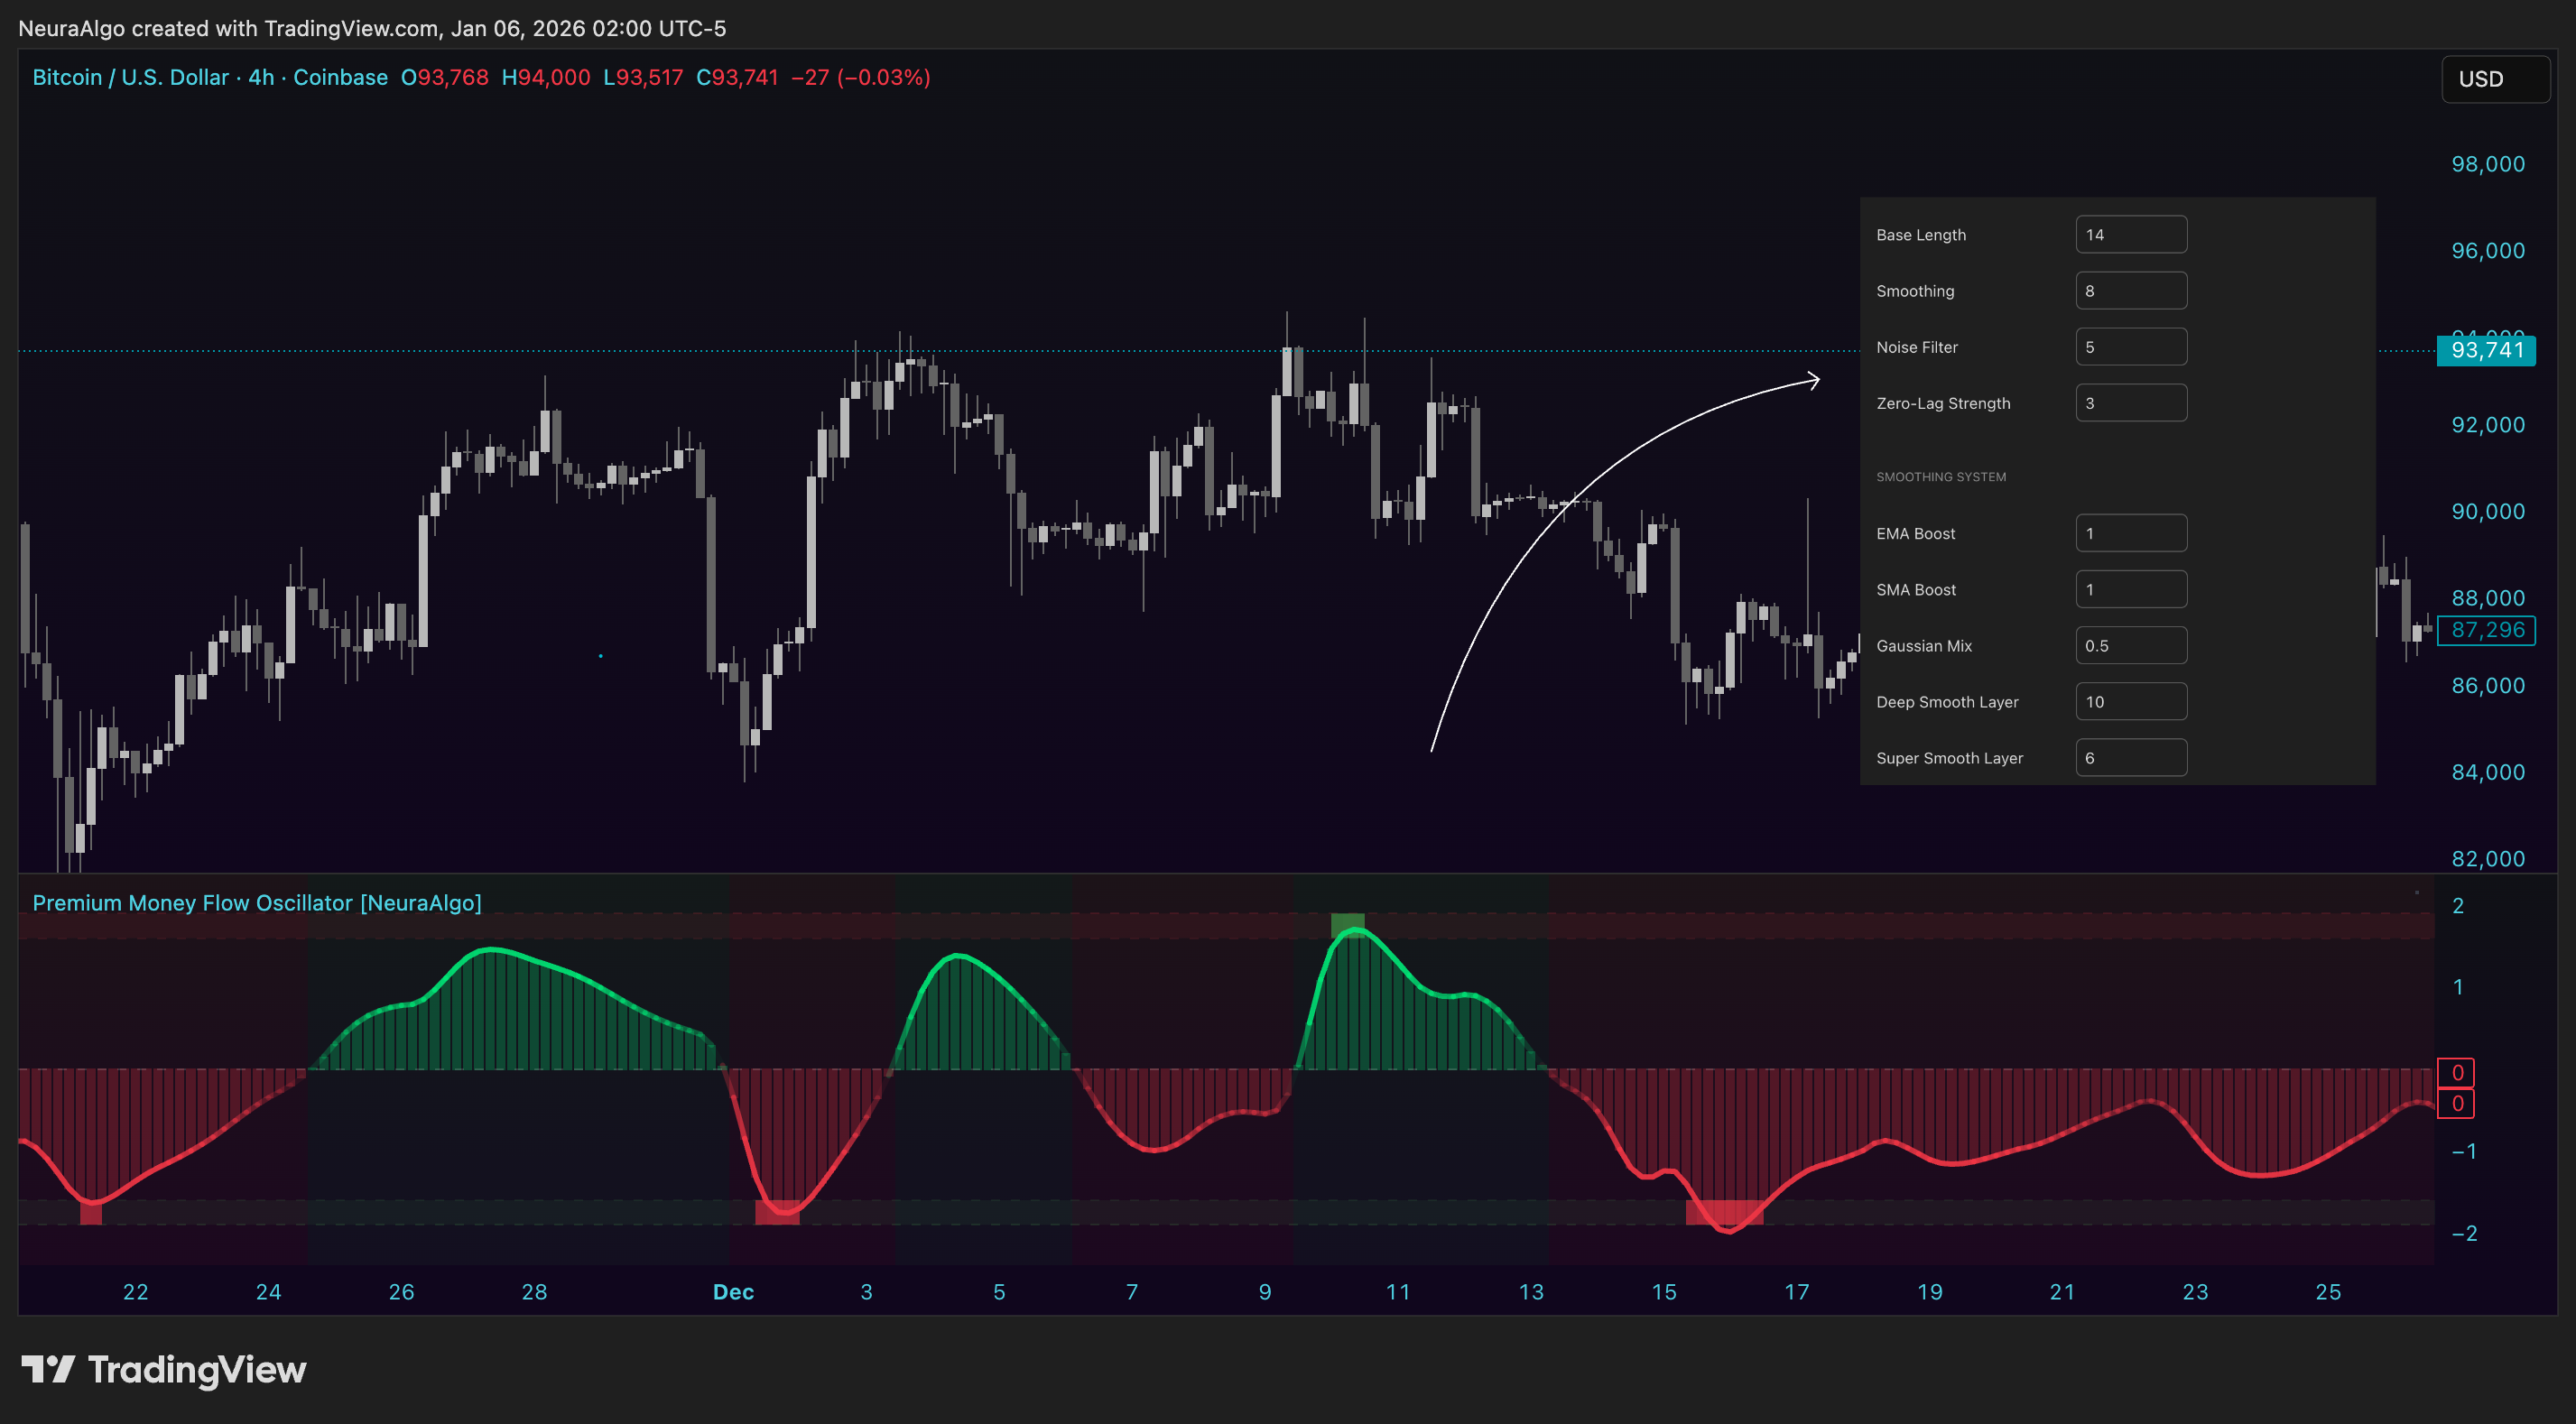Open the USD currency button
The width and height of the screenshot is (2576, 1424).
tap(2495, 79)
